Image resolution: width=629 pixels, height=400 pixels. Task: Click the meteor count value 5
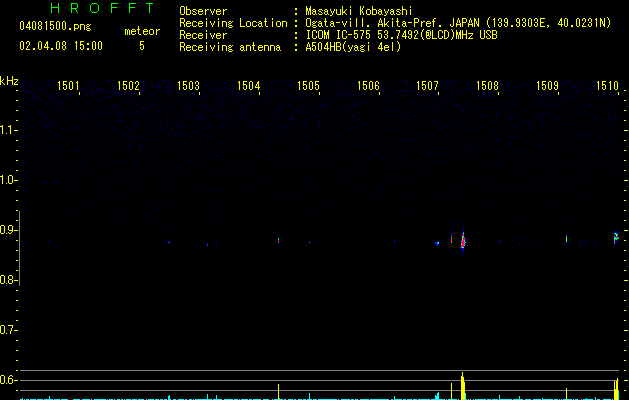coord(142,46)
